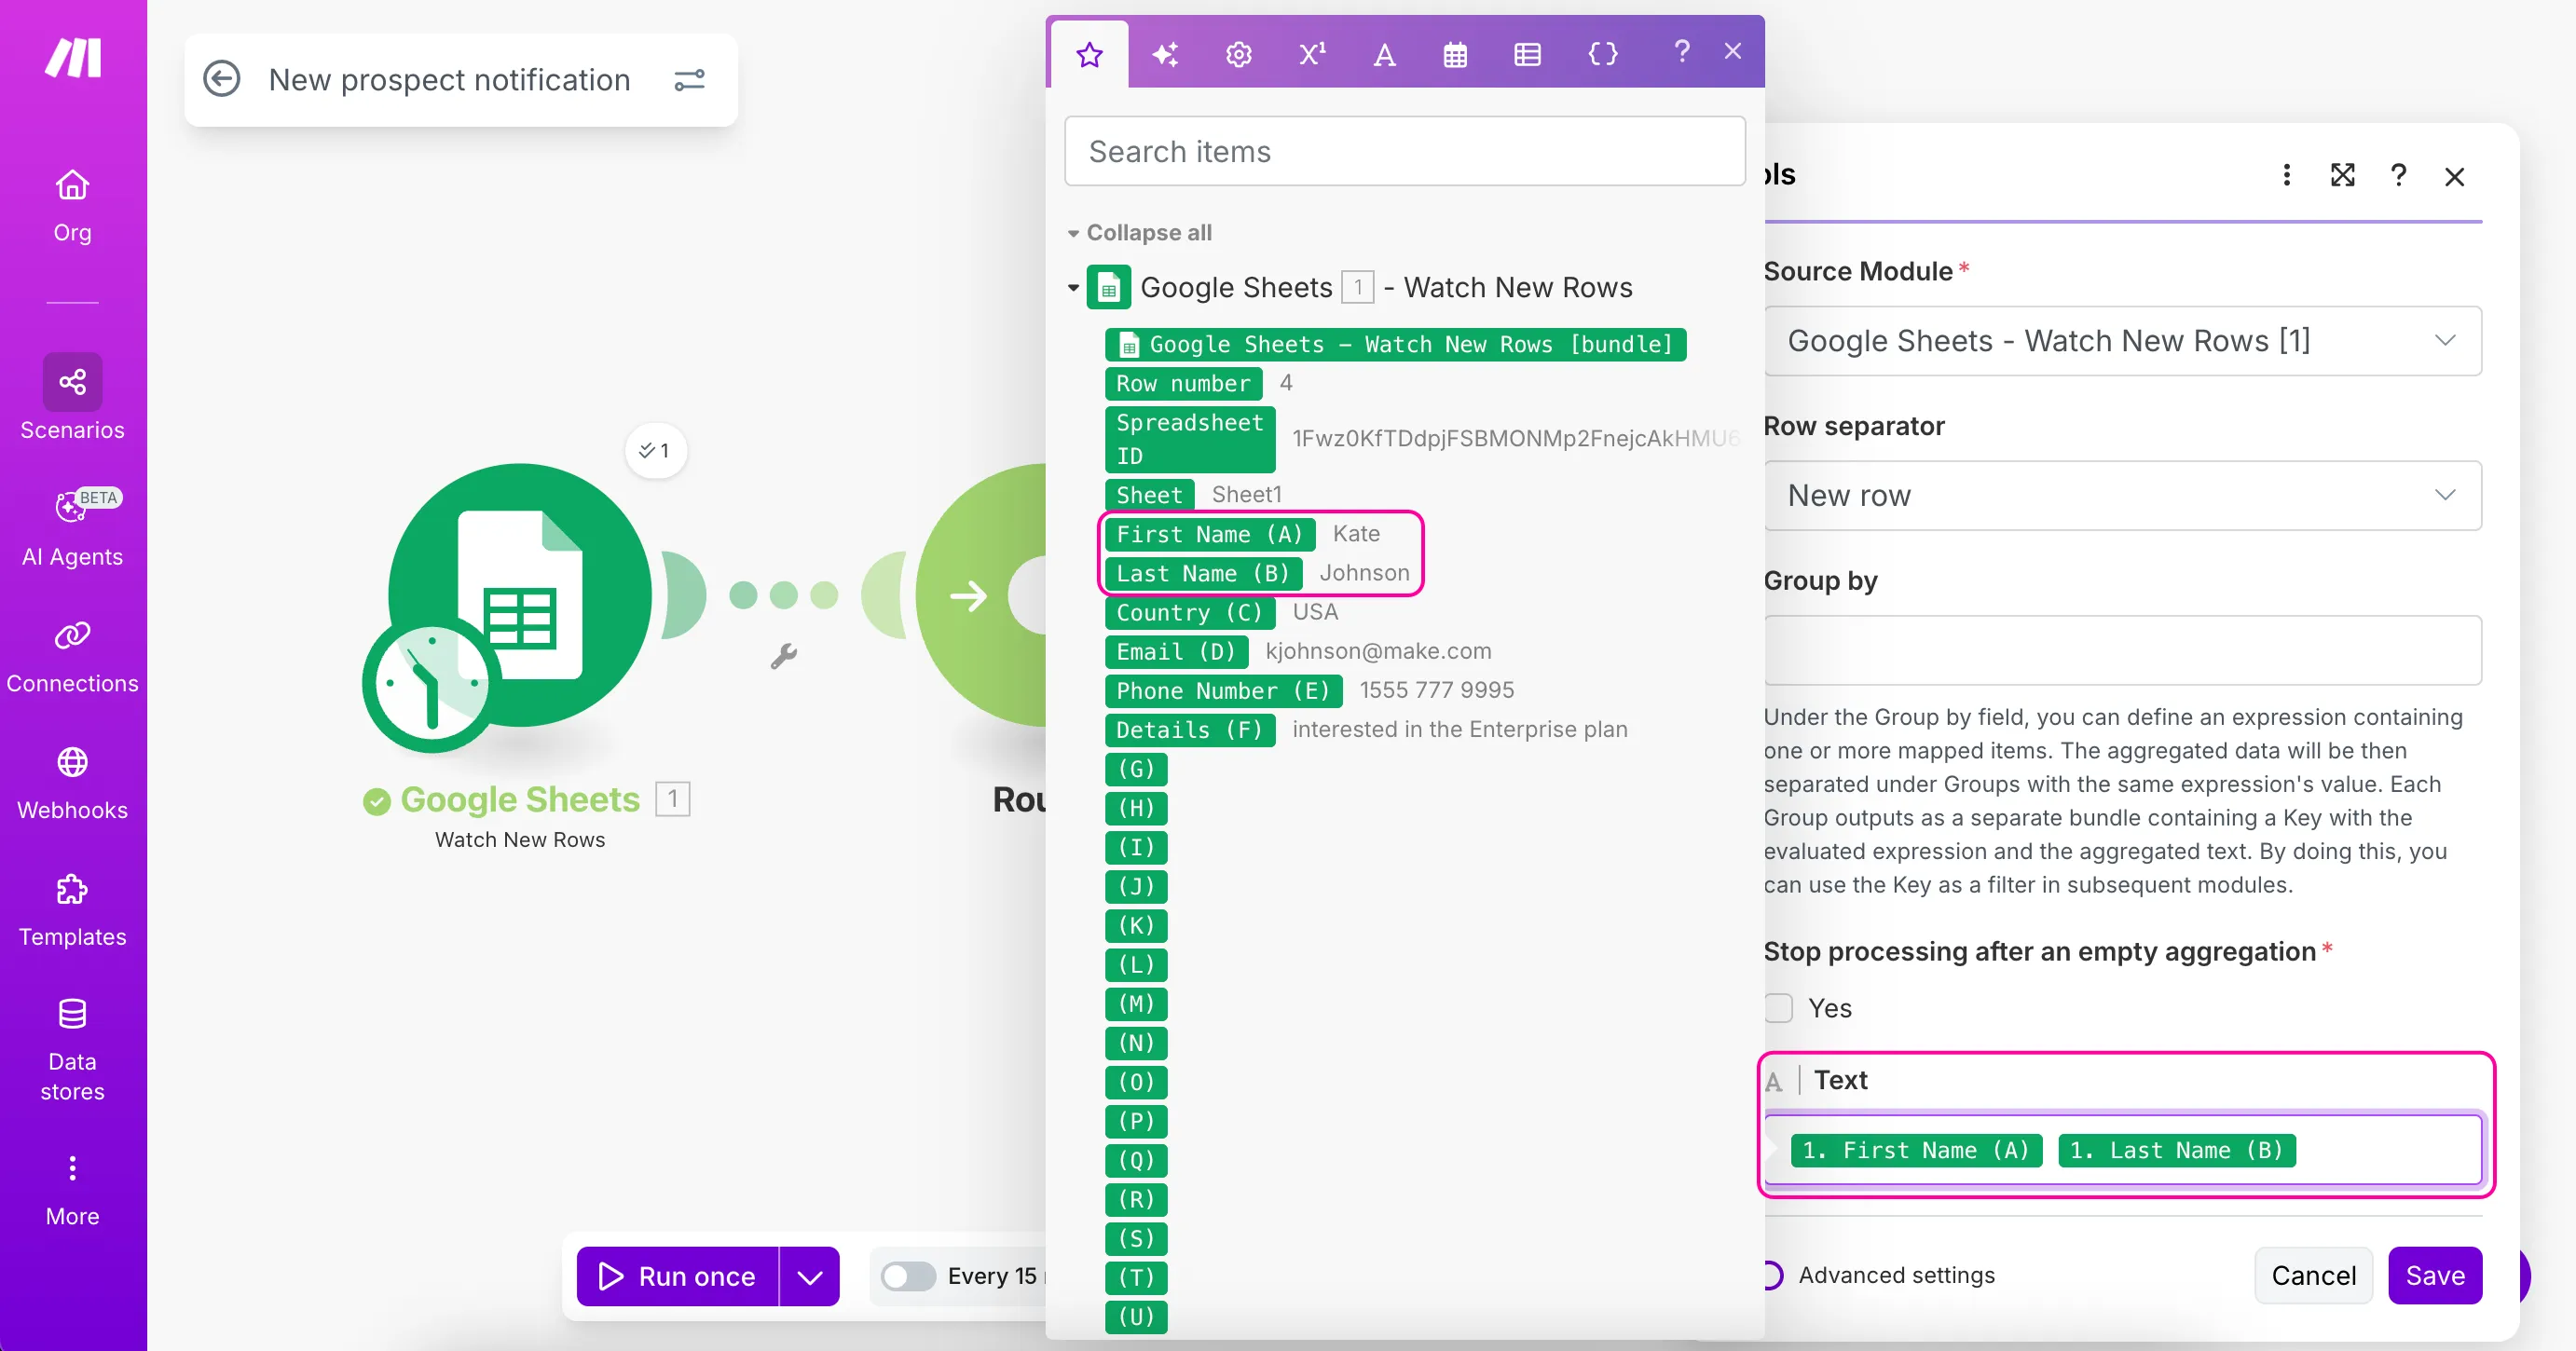Insert the Row number item

tap(1183, 383)
